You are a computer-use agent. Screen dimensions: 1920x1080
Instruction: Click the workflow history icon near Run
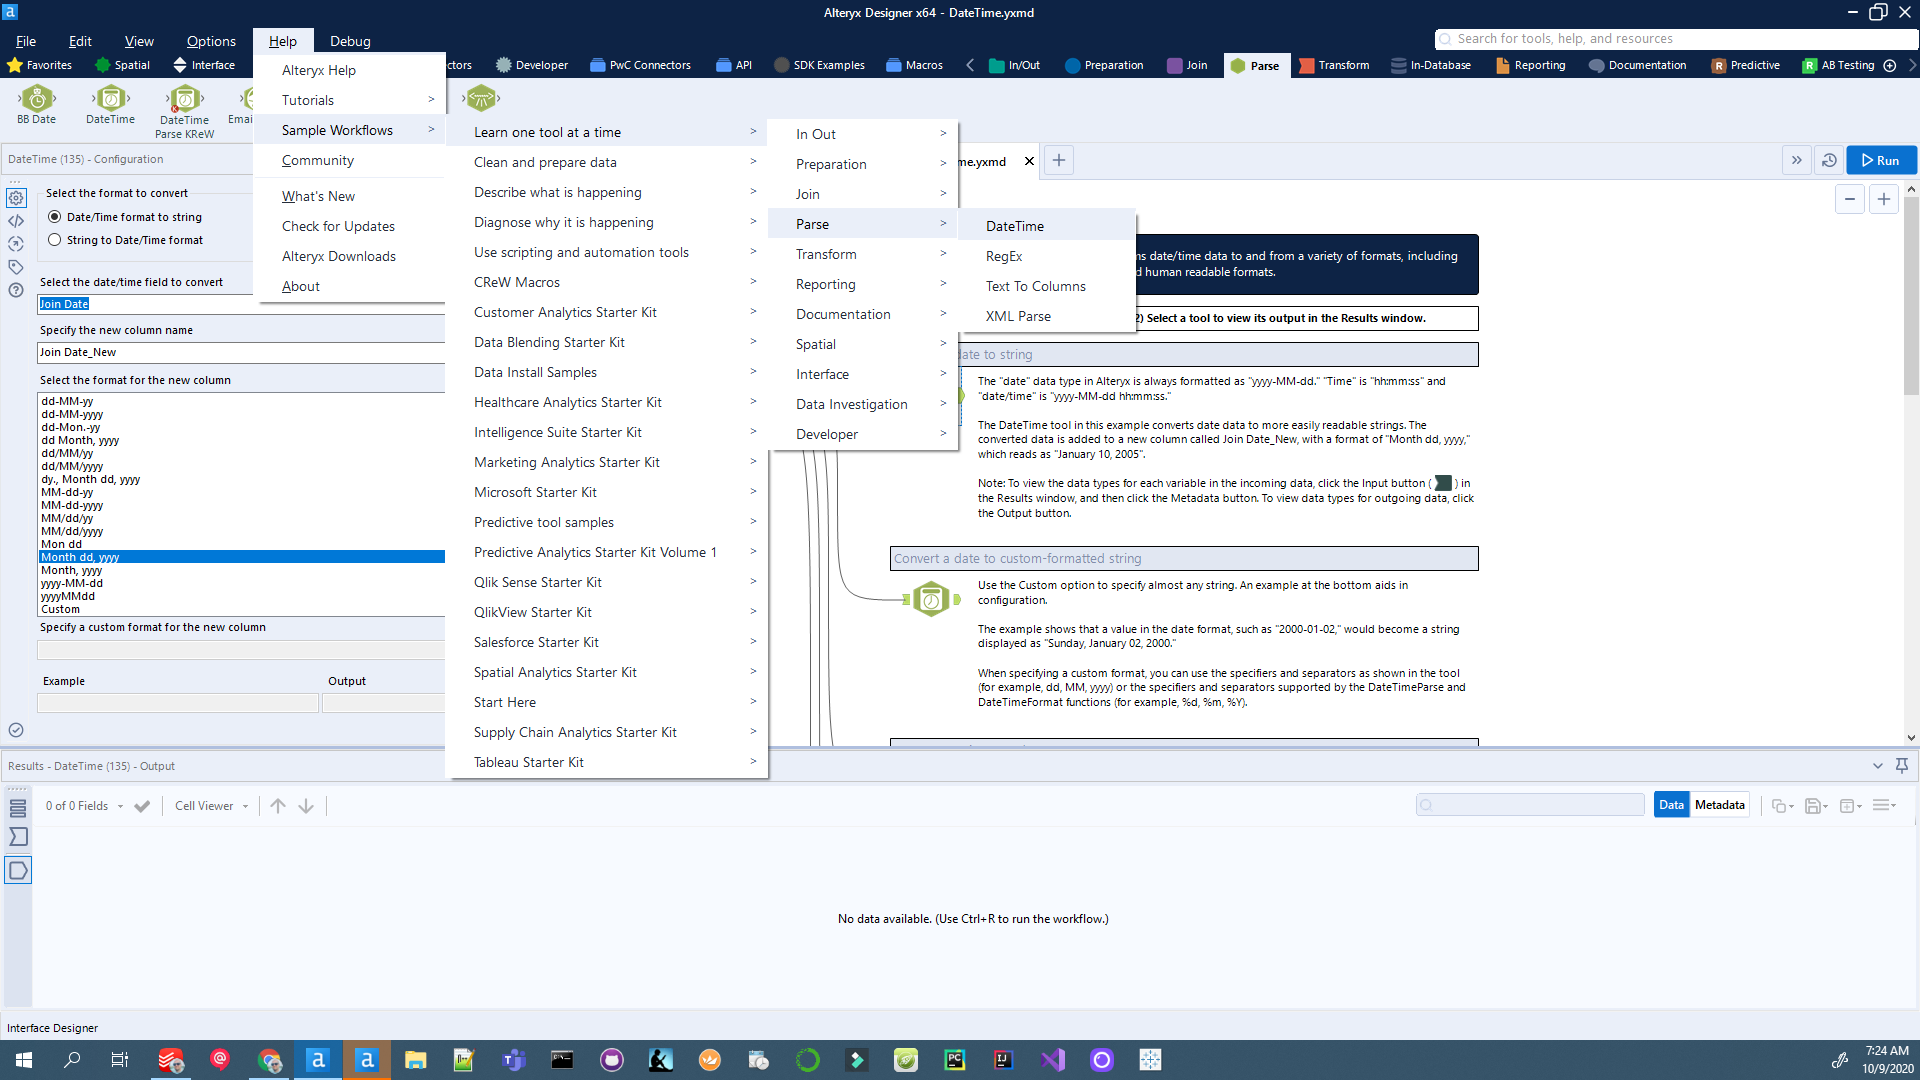(1829, 160)
